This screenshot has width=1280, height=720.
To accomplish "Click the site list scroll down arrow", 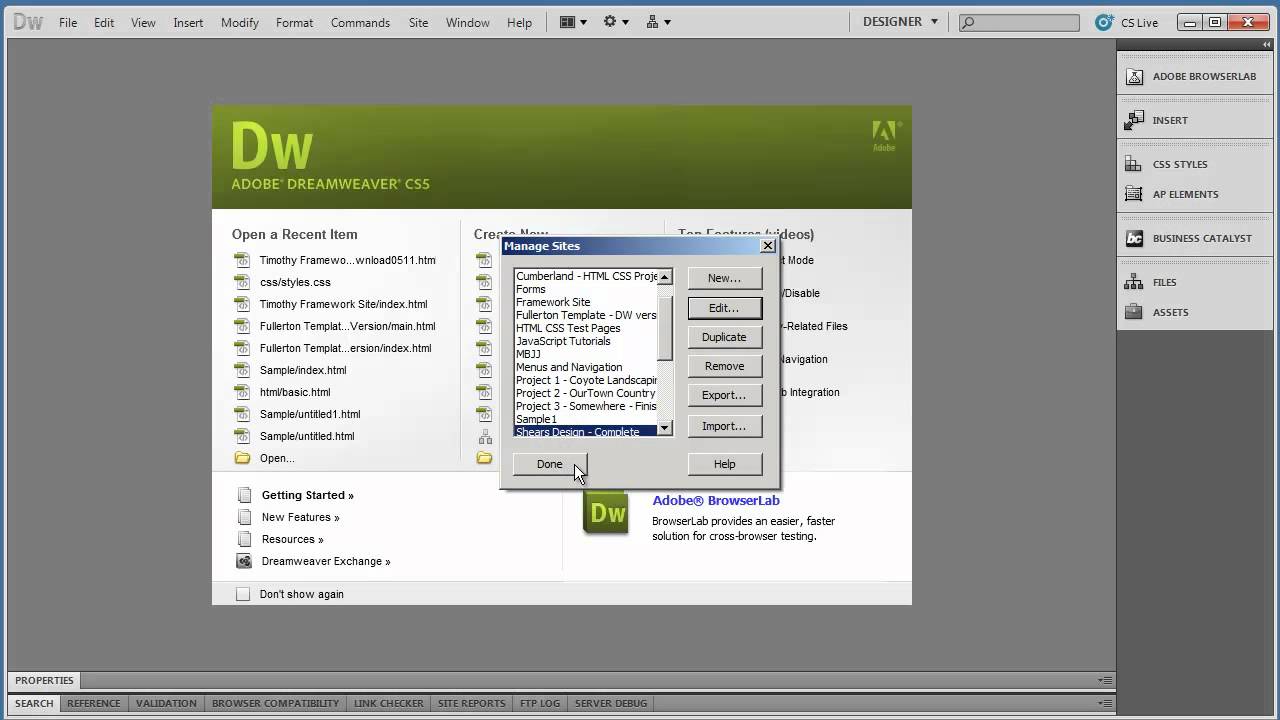I will pyautogui.click(x=665, y=428).
